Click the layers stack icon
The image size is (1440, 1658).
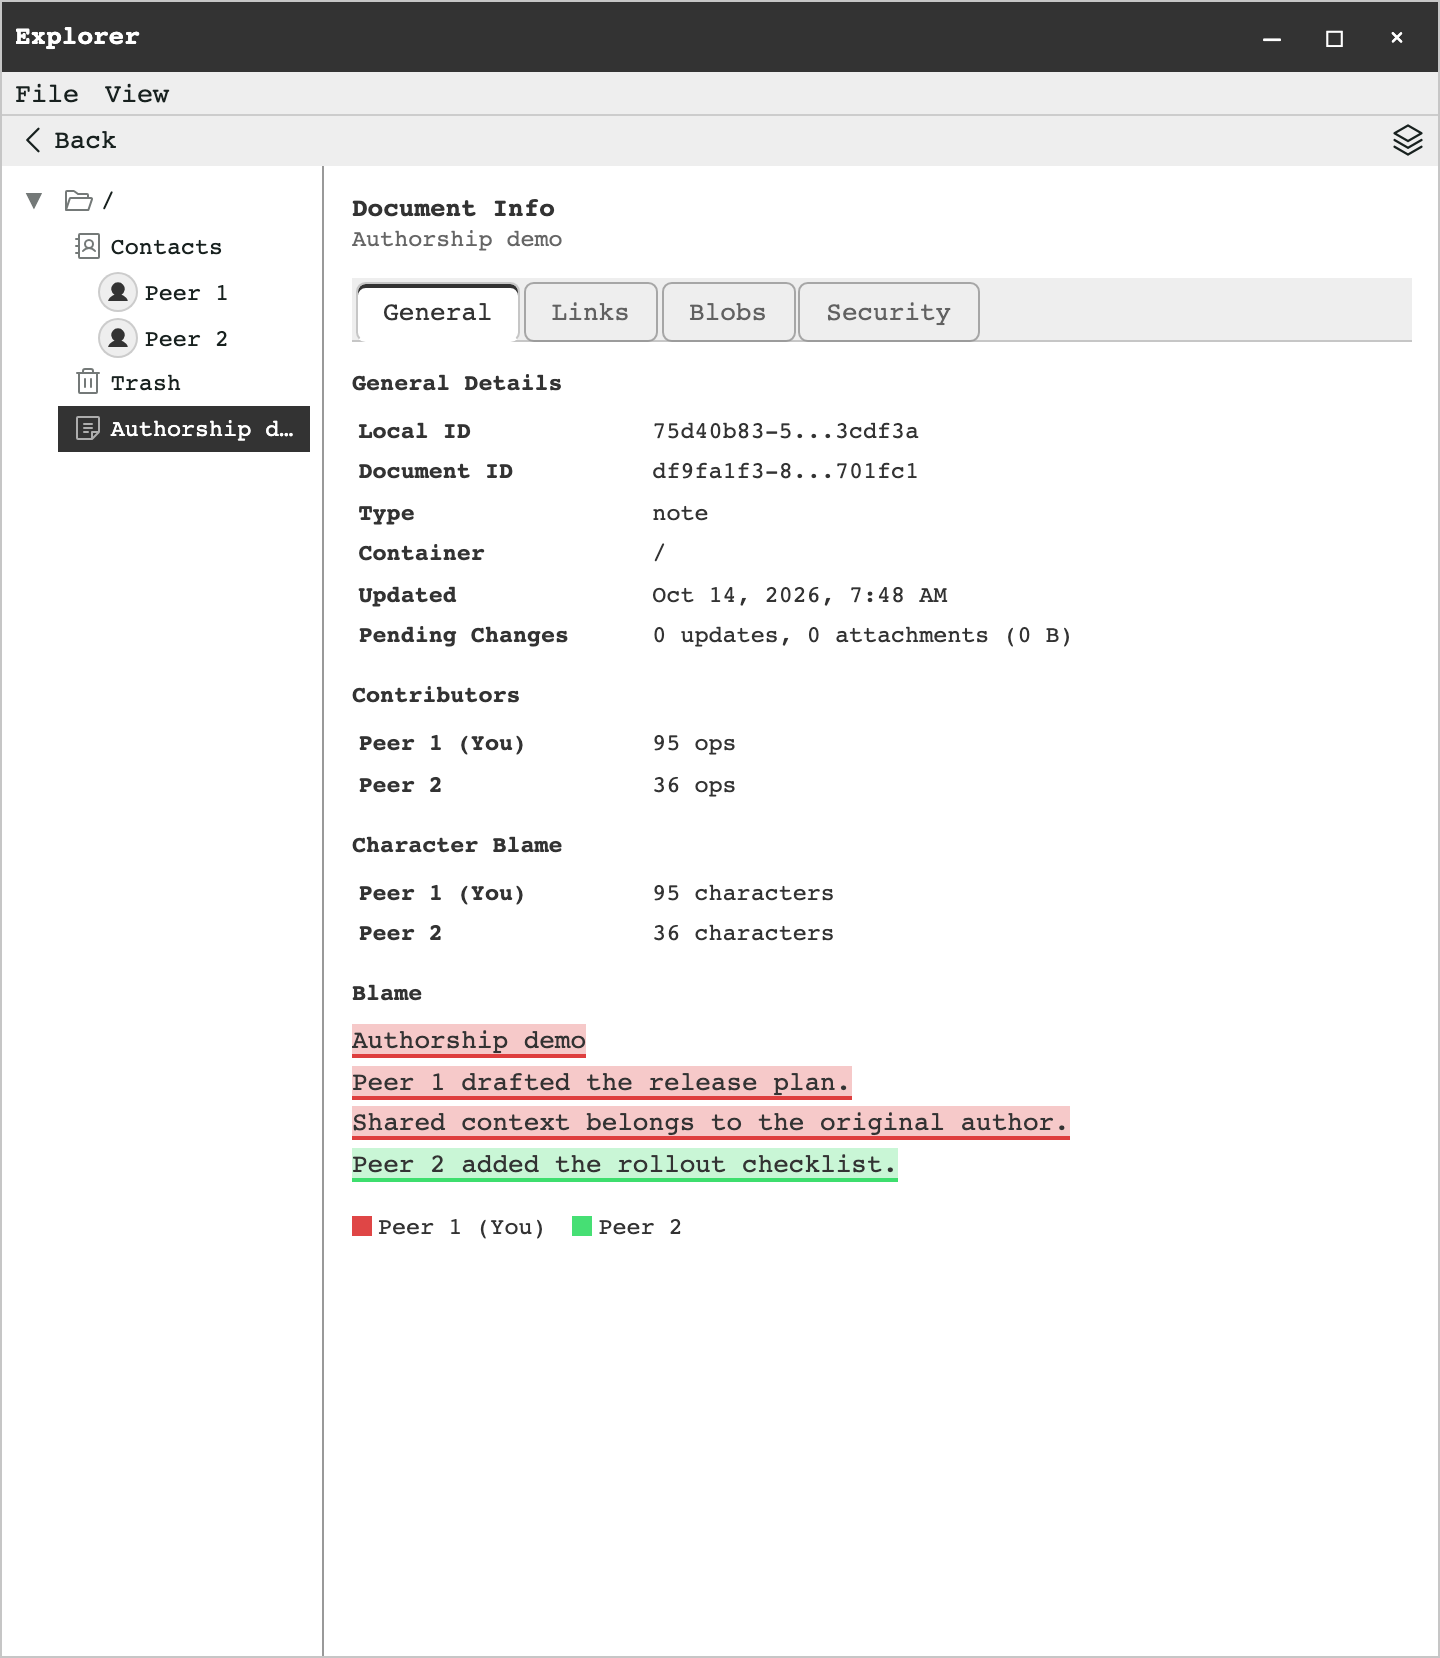pyautogui.click(x=1407, y=140)
